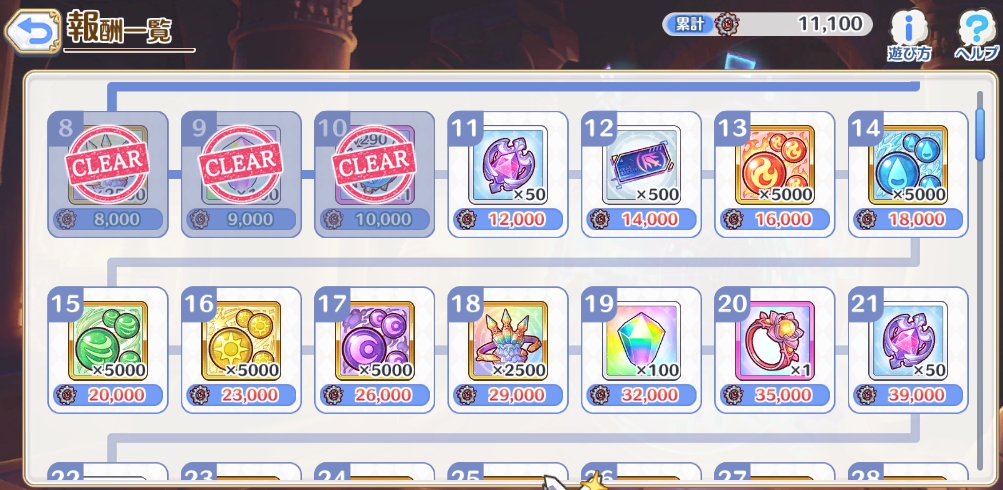Open the ヘルプ help button
Screen dimensions: 1003x490
click(x=976, y=35)
